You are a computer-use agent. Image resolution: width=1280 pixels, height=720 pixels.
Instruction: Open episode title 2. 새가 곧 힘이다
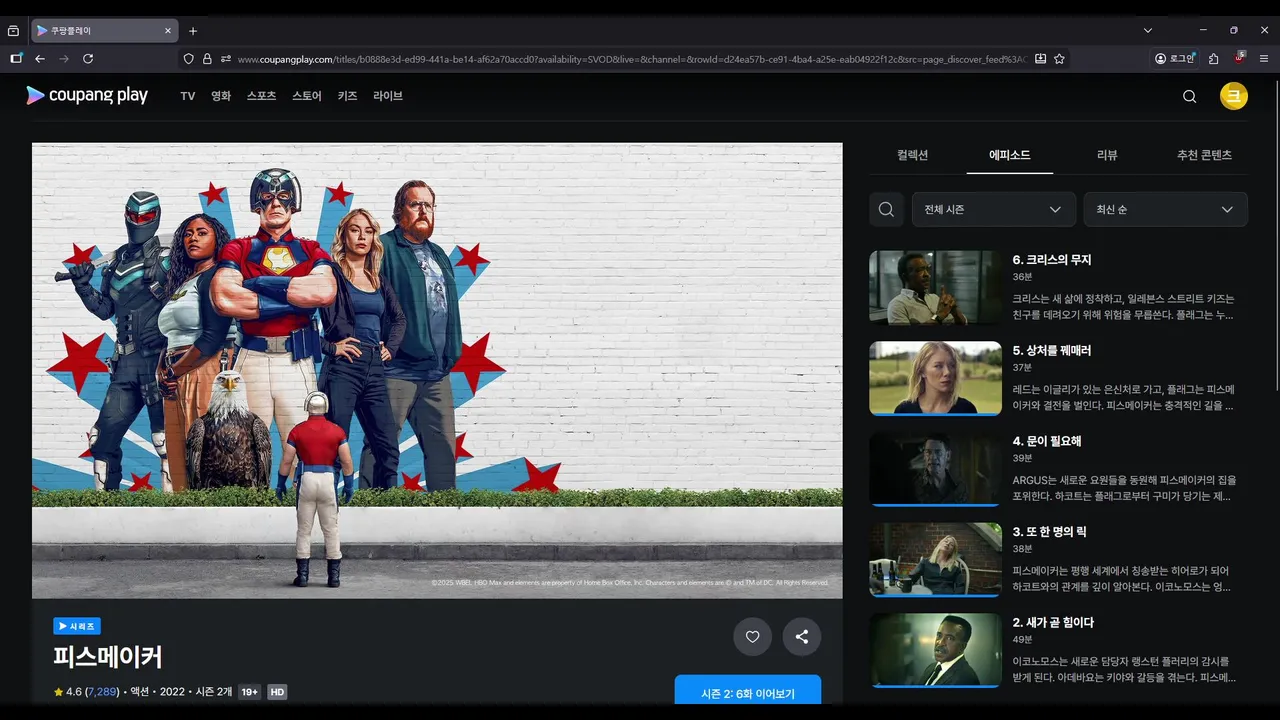point(1053,622)
